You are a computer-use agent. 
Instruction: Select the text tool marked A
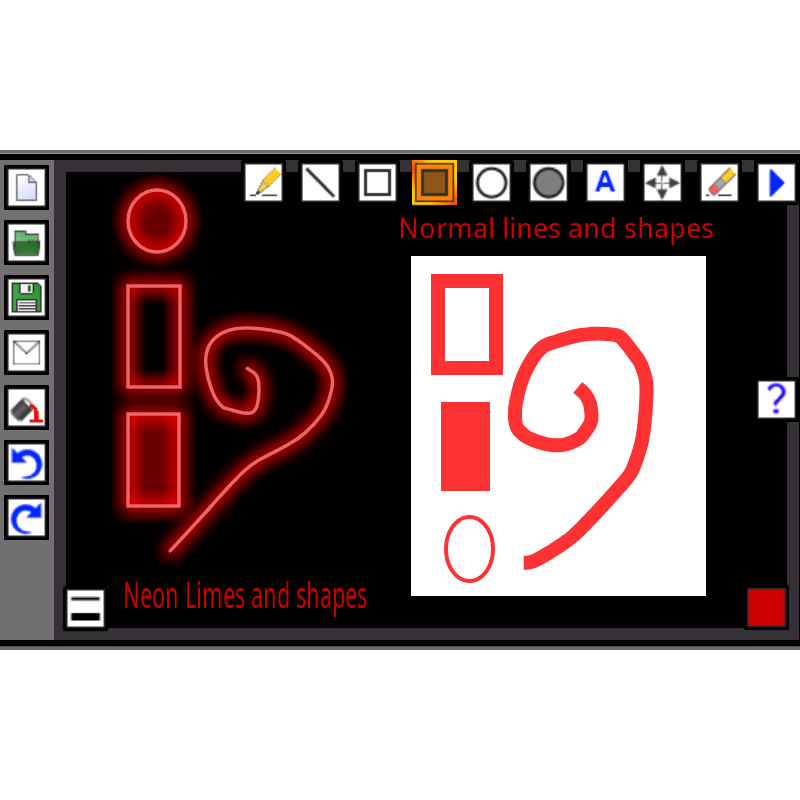coord(605,182)
